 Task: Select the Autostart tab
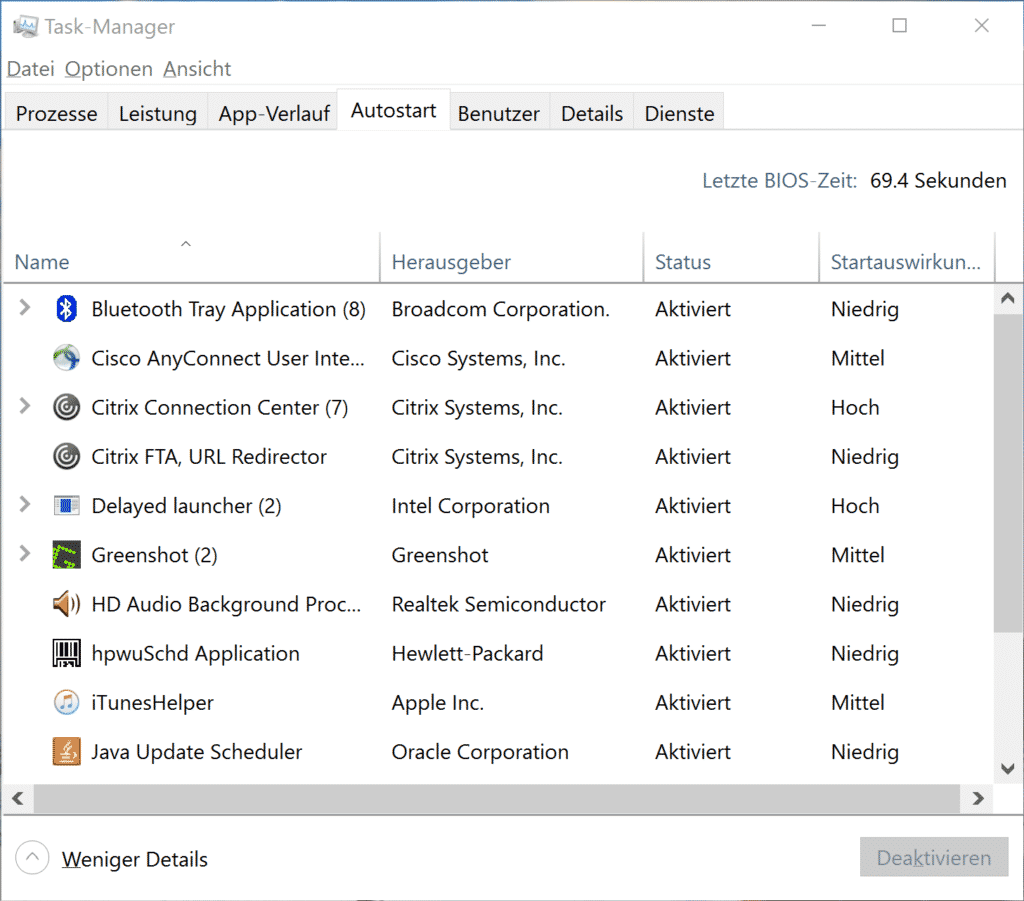click(393, 110)
